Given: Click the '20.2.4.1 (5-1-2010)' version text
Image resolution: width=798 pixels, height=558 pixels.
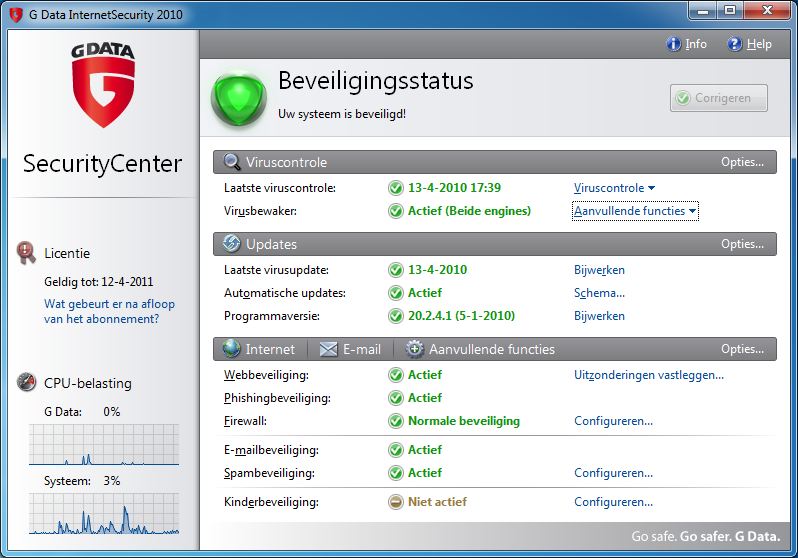Looking at the screenshot, I should tap(462, 316).
